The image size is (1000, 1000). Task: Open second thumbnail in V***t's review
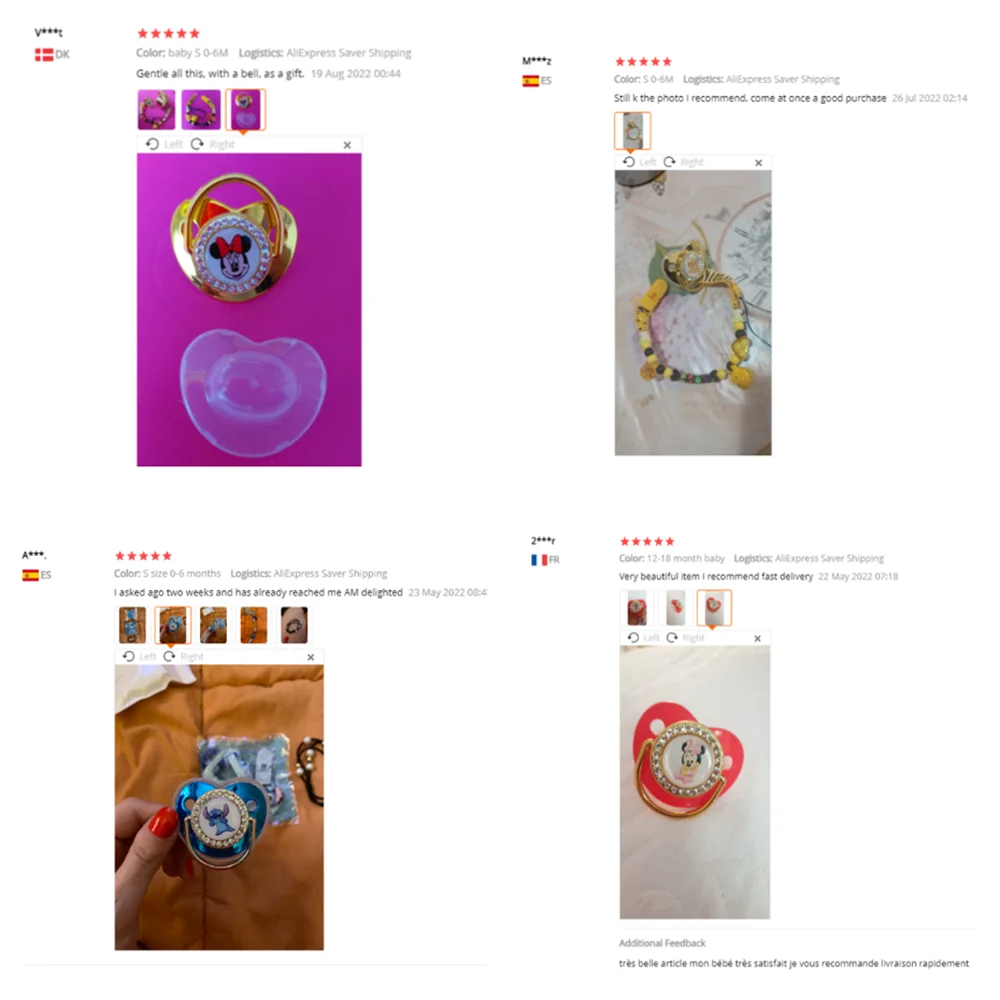[201, 110]
